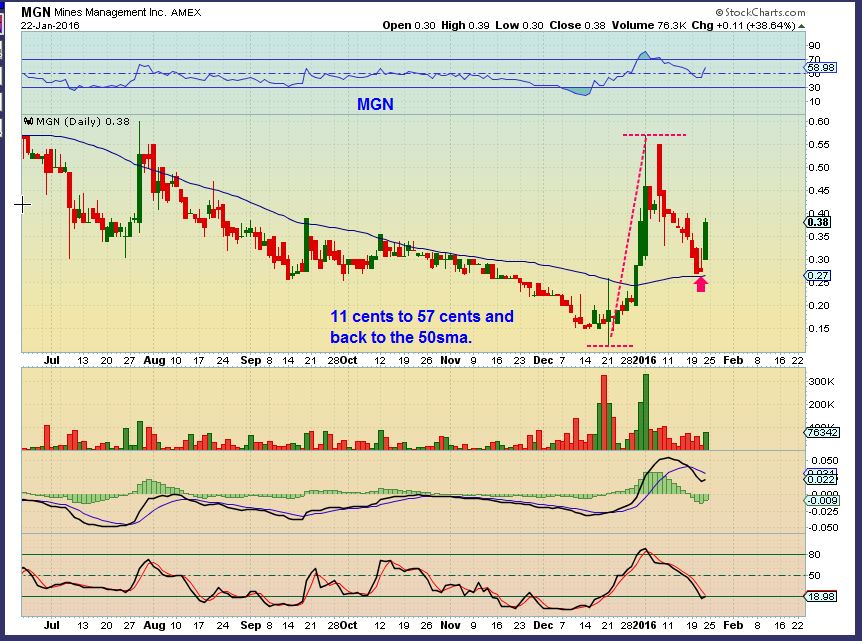Click the 80 level label on stochastic panel
This screenshot has width=862, height=641.
pyautogui.click(x=814, y=555)
